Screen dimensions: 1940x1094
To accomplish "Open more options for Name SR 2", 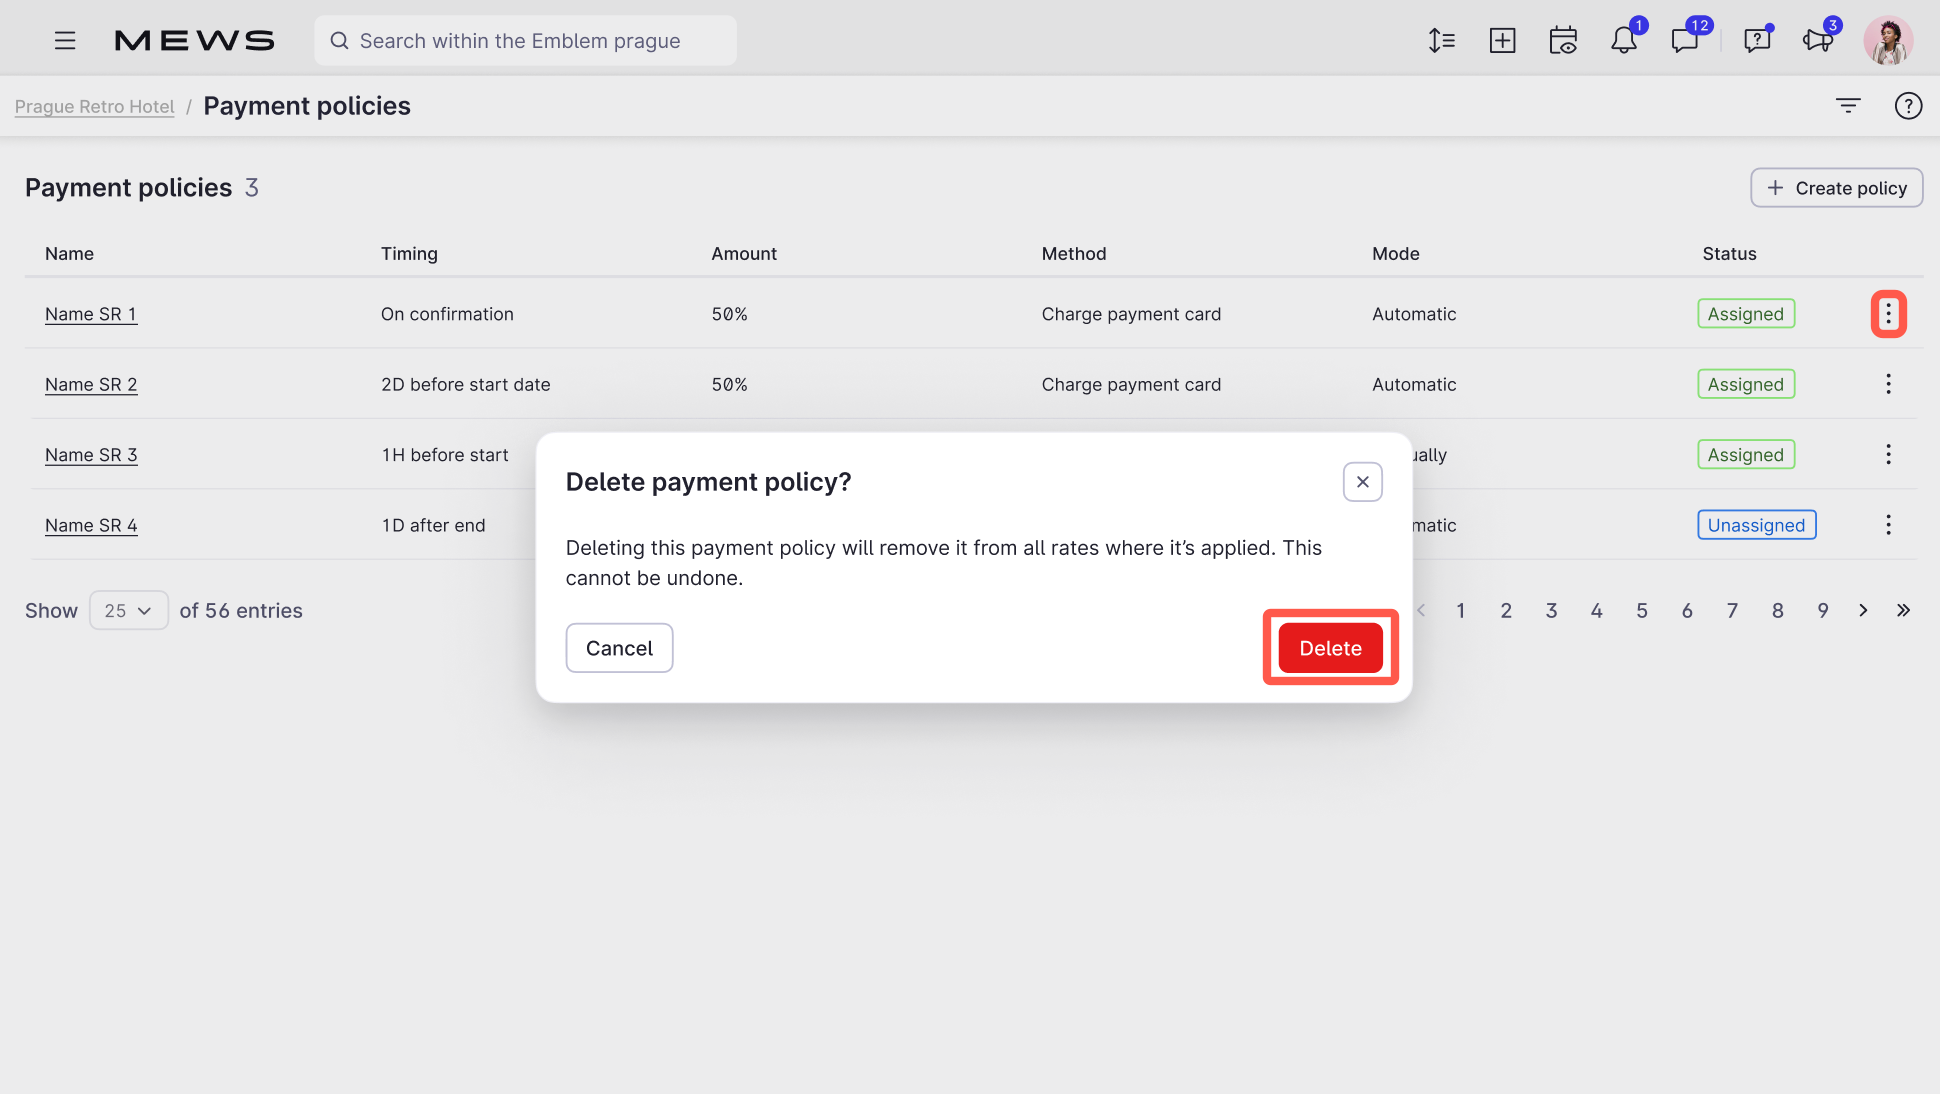I will [1888, 384].
